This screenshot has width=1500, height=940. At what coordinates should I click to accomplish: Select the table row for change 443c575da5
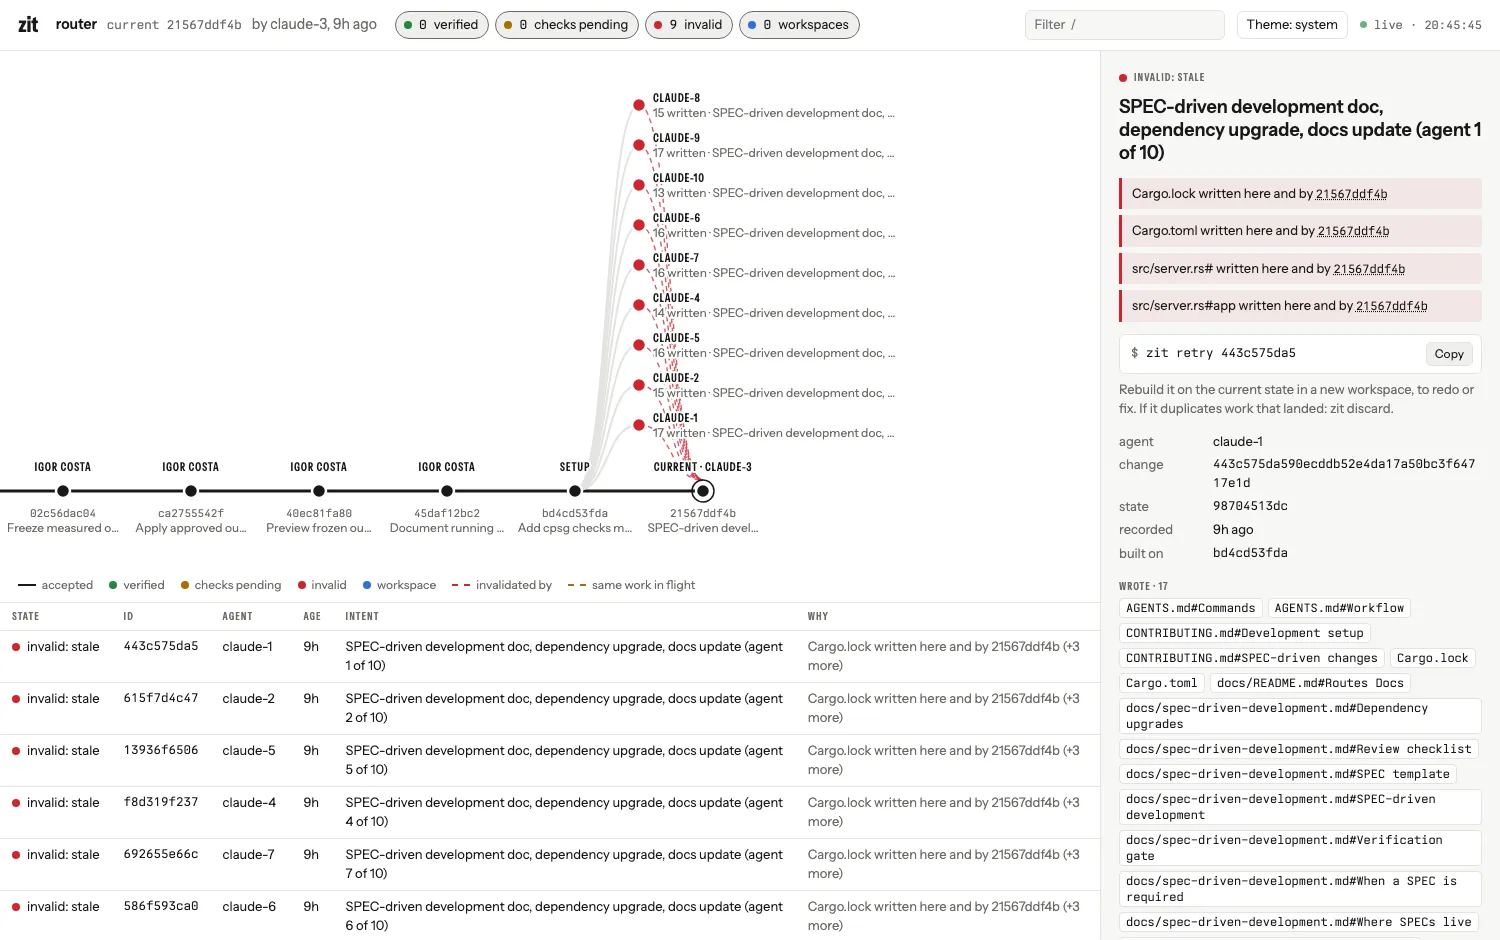pyautogui.click(x=550, y=657)
